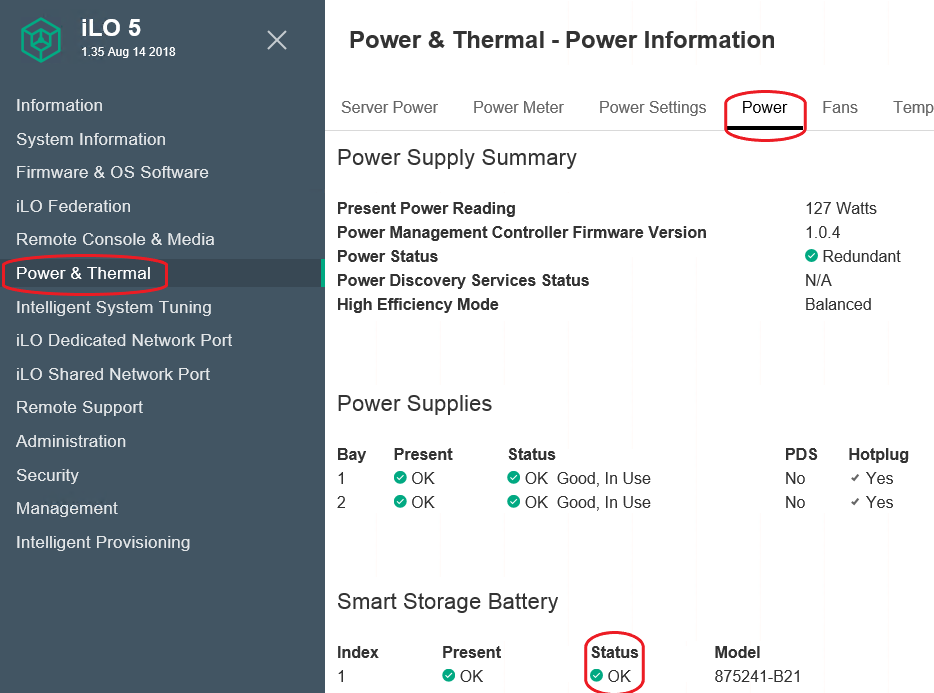Click the Present OK icon for Smart Storage Battery
The image size is (934, 693).
click(447, 676)
